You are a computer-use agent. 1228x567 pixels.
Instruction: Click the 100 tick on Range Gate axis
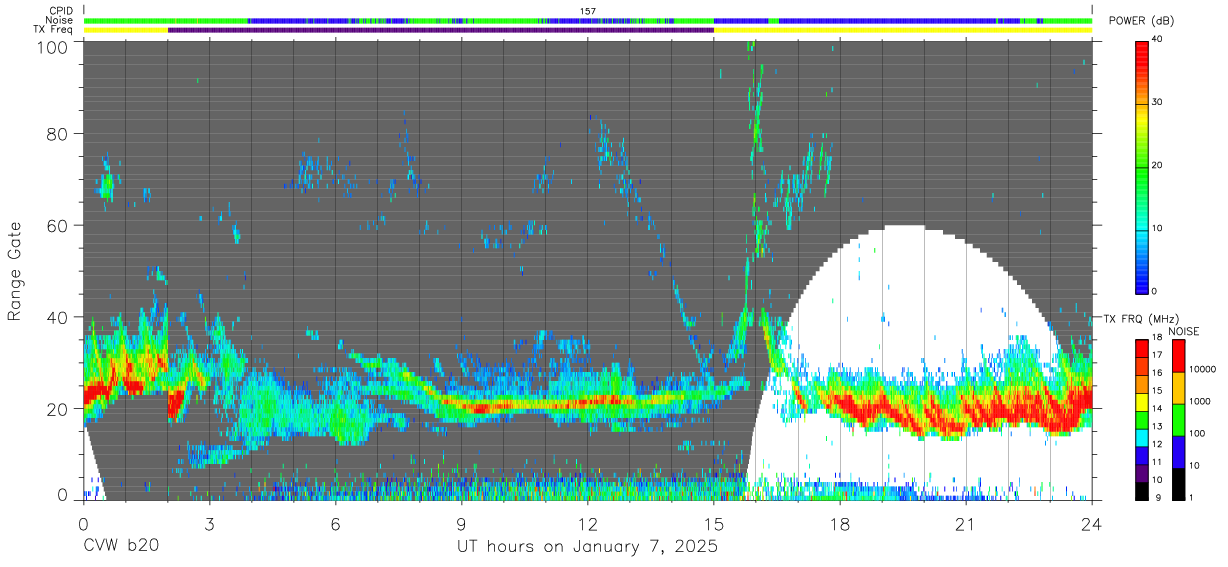point(54,46)
